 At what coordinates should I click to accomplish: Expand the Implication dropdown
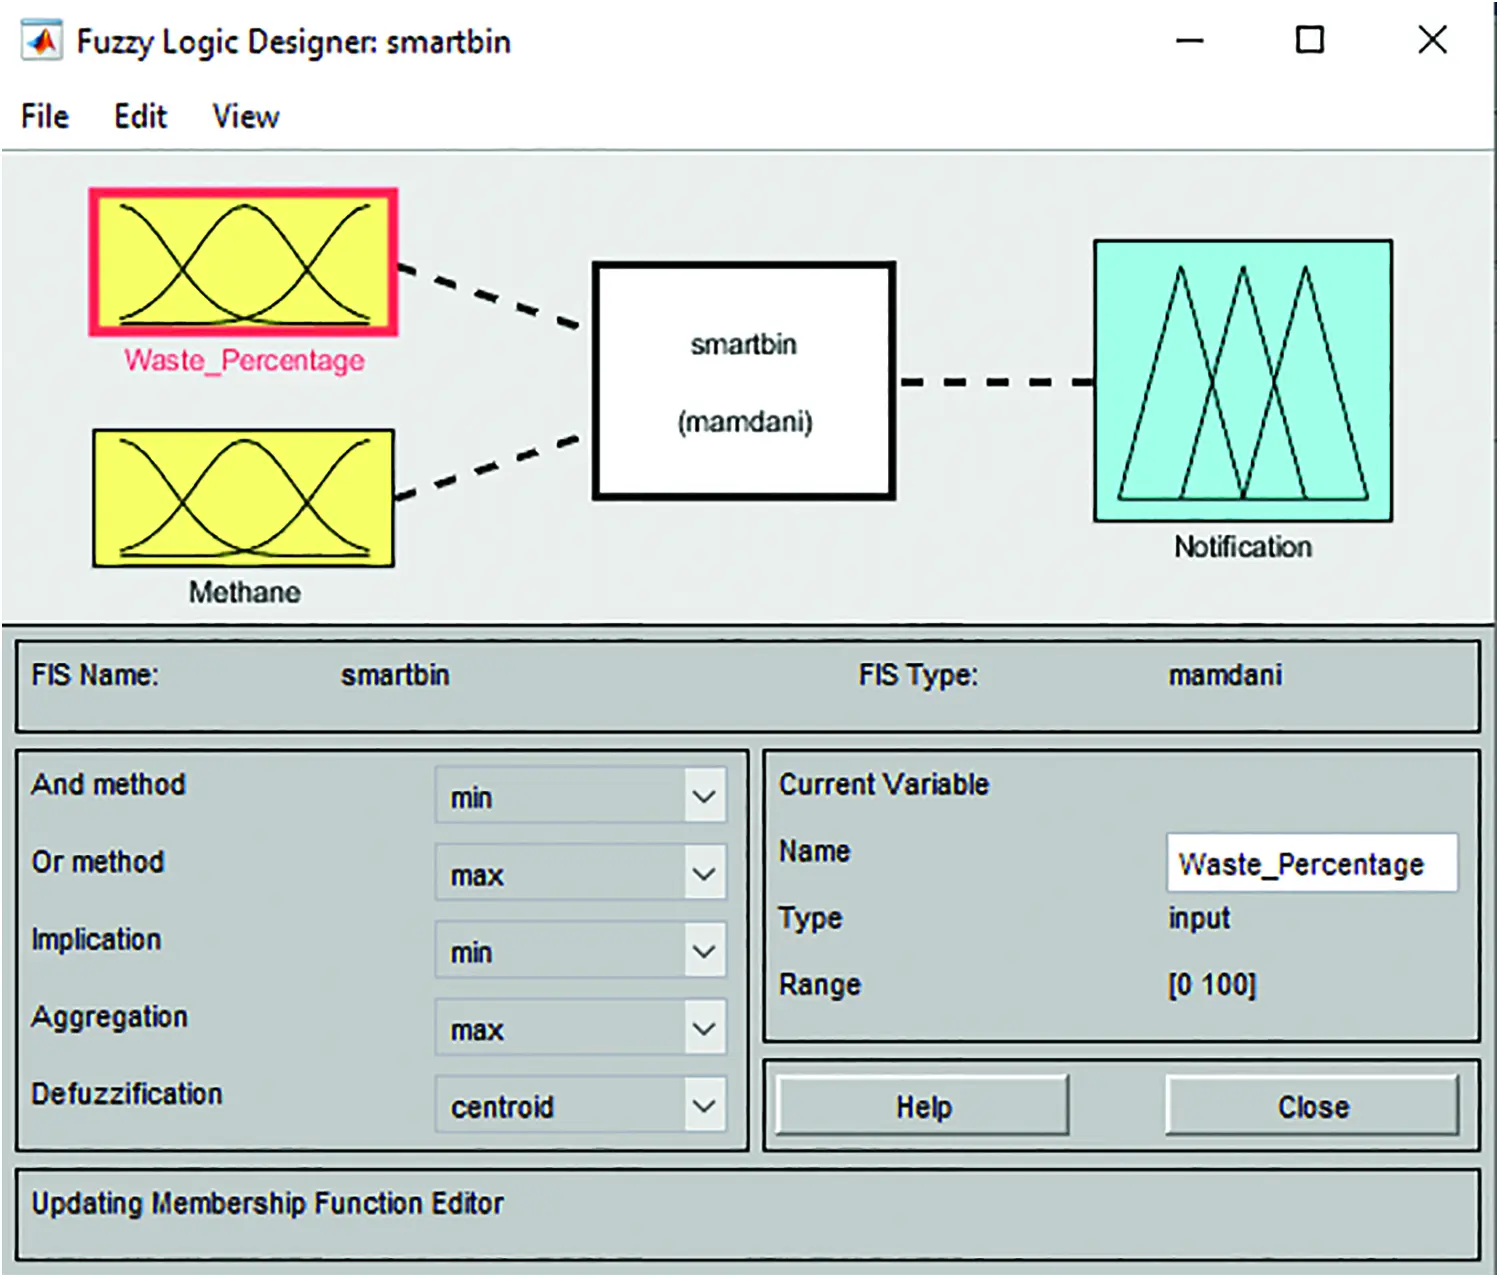click(x=581, y=950)
